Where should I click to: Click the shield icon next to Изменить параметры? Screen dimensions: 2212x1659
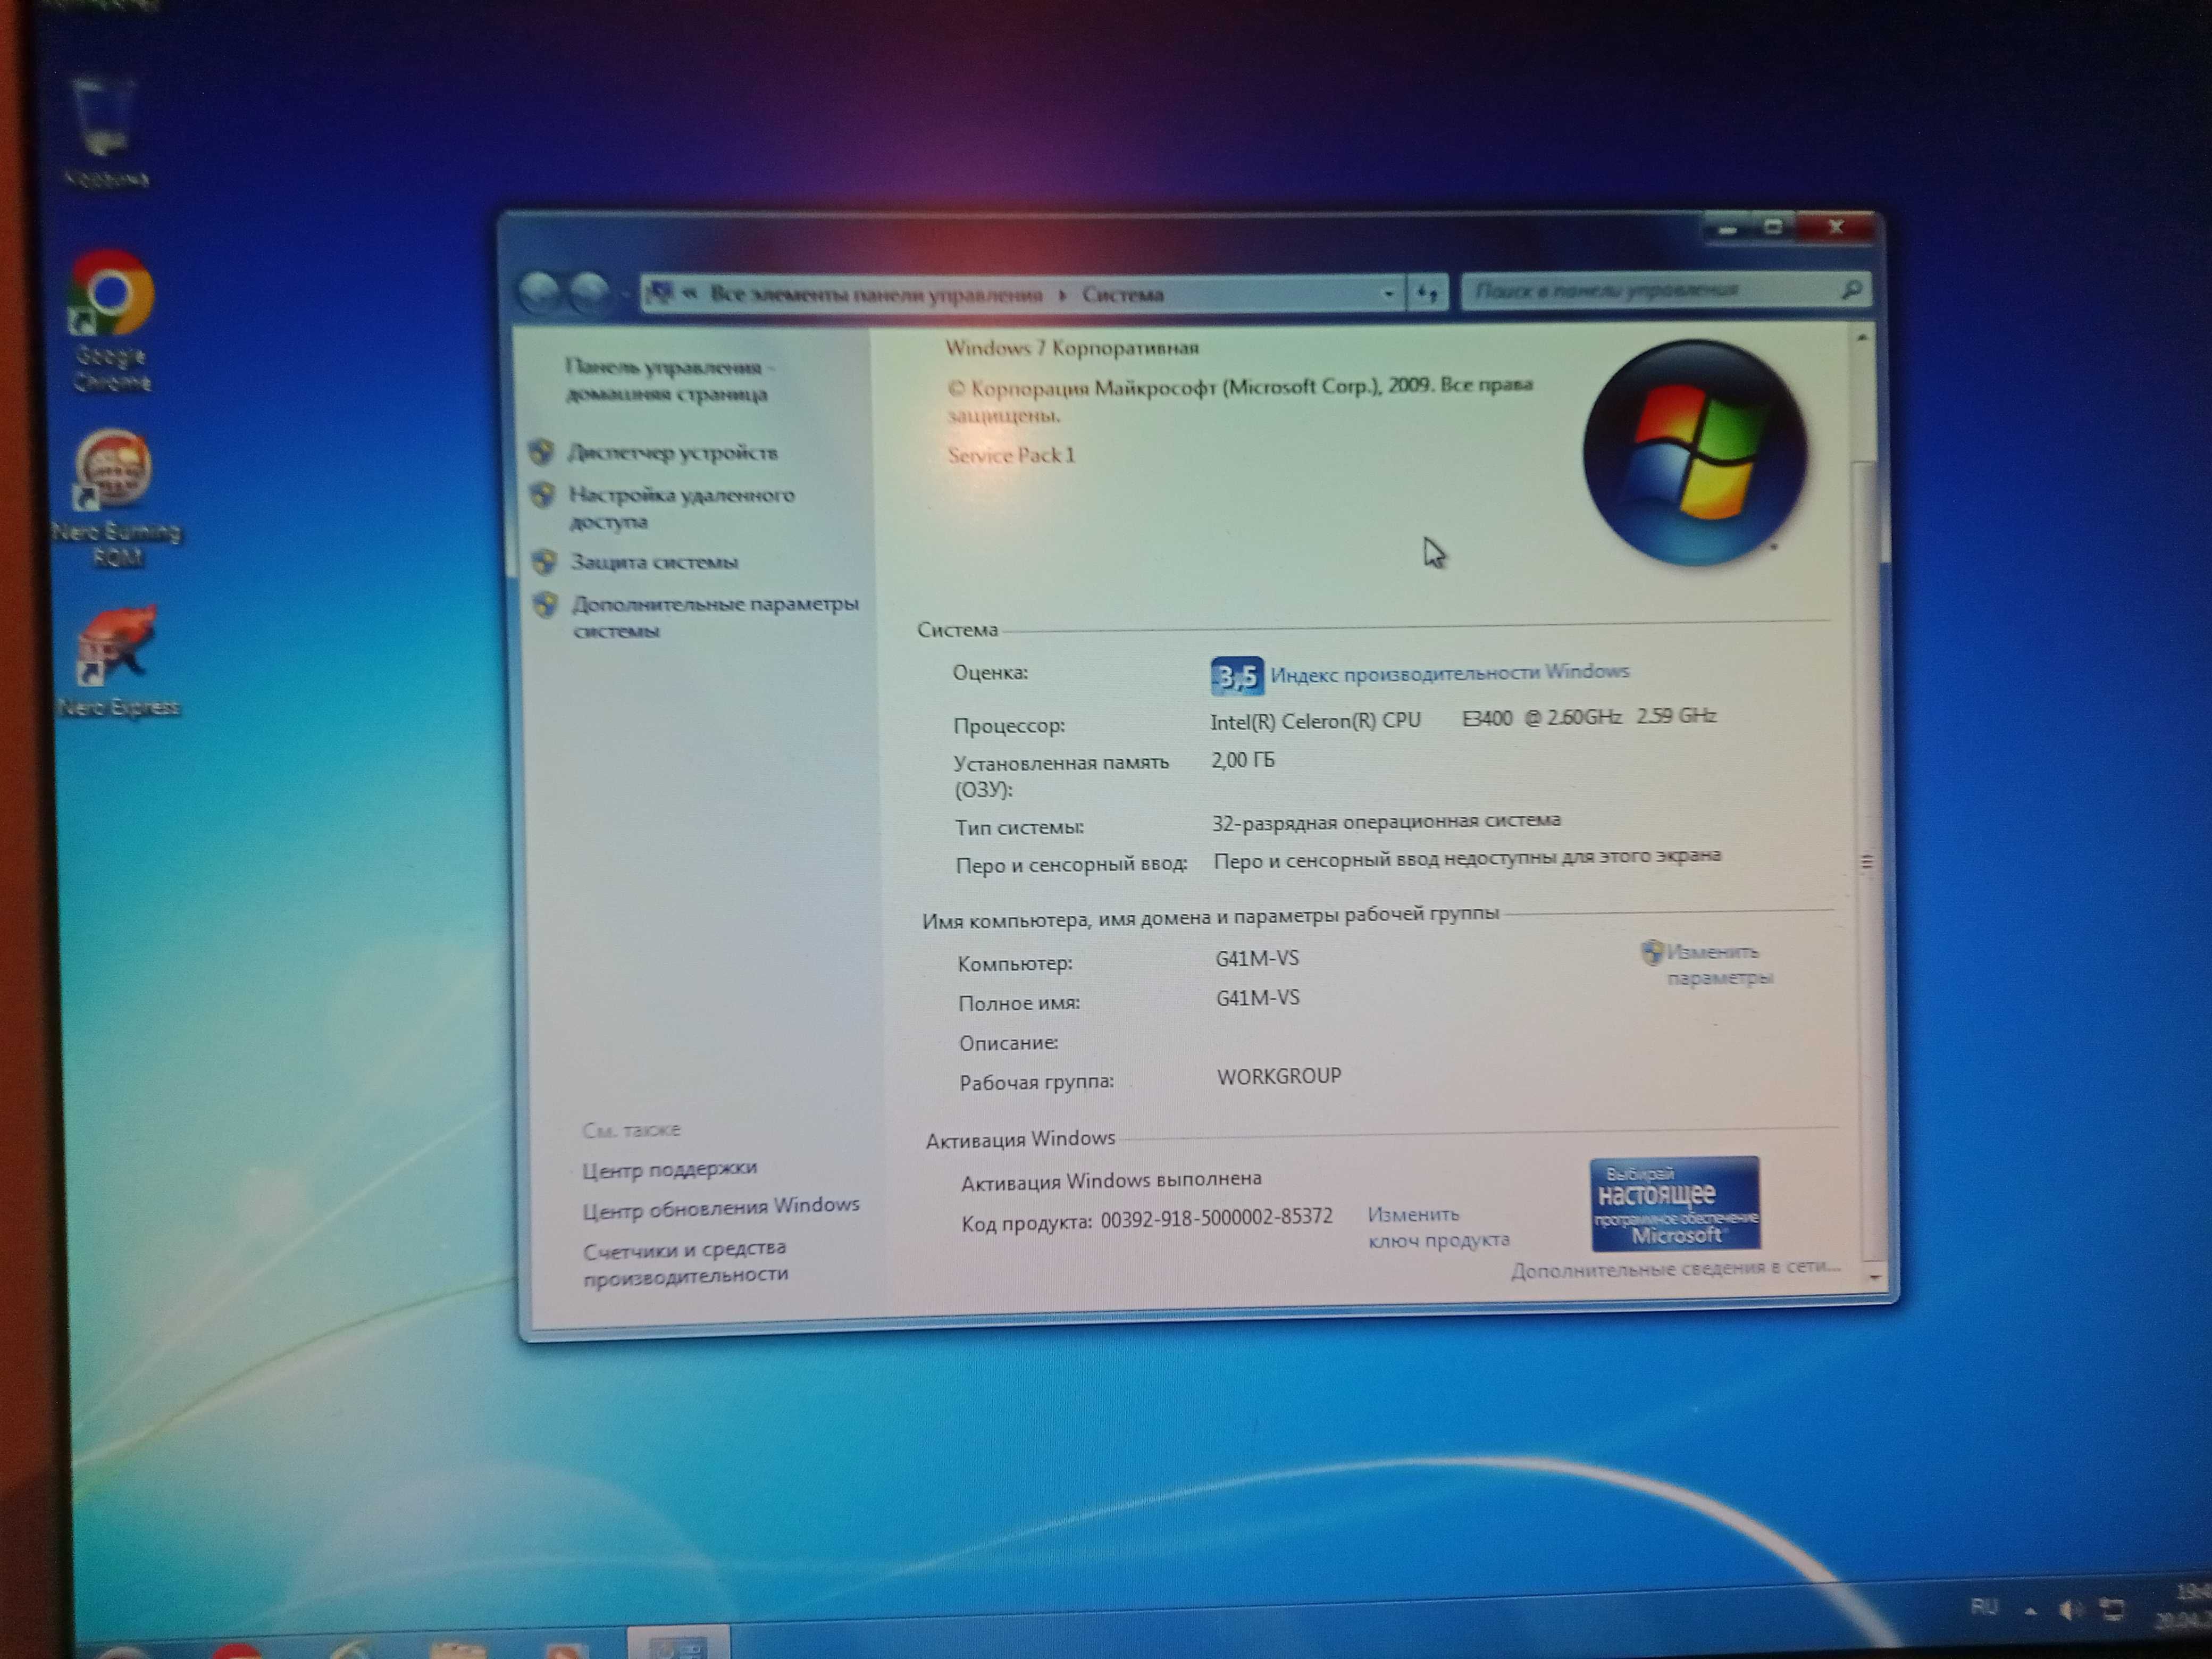tap(1652, 952)
